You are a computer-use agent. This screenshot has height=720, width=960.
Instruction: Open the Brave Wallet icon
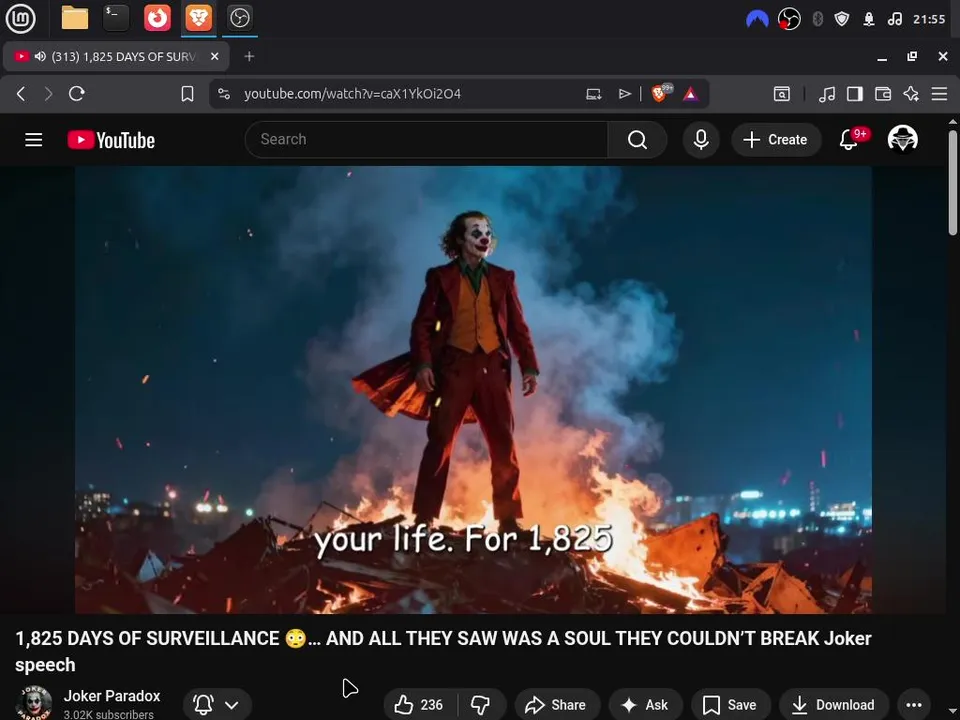[883, 94]
